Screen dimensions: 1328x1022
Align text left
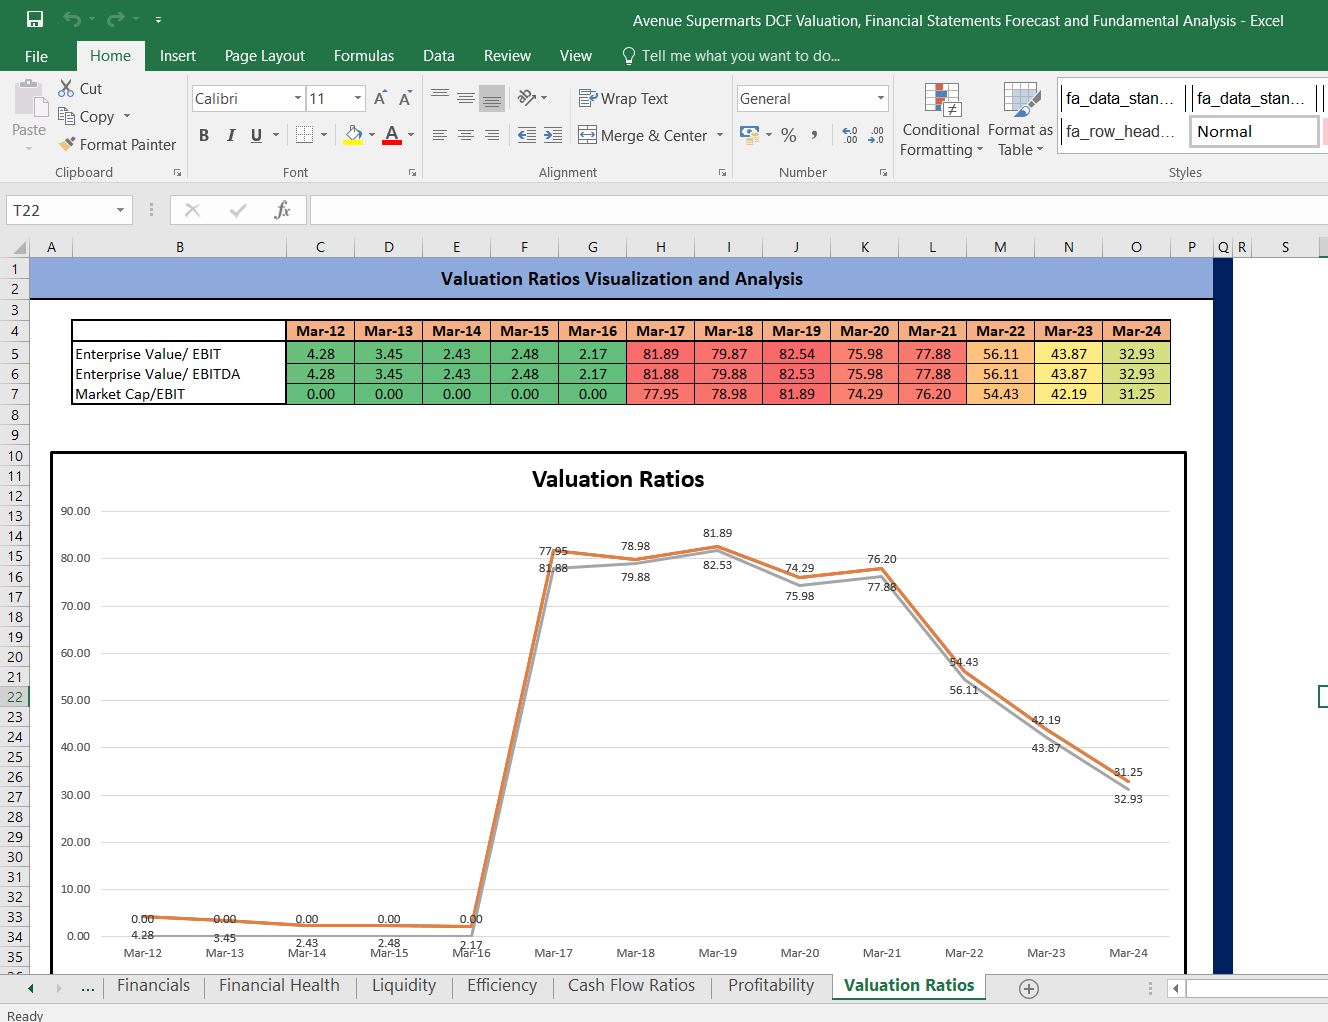[440, 135]
